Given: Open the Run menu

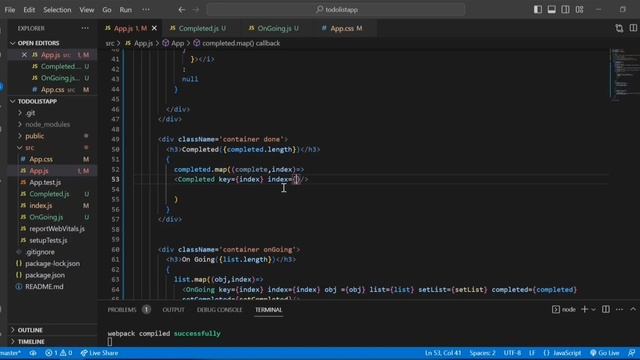Looking at the screenshot, I should click(126, 9).
